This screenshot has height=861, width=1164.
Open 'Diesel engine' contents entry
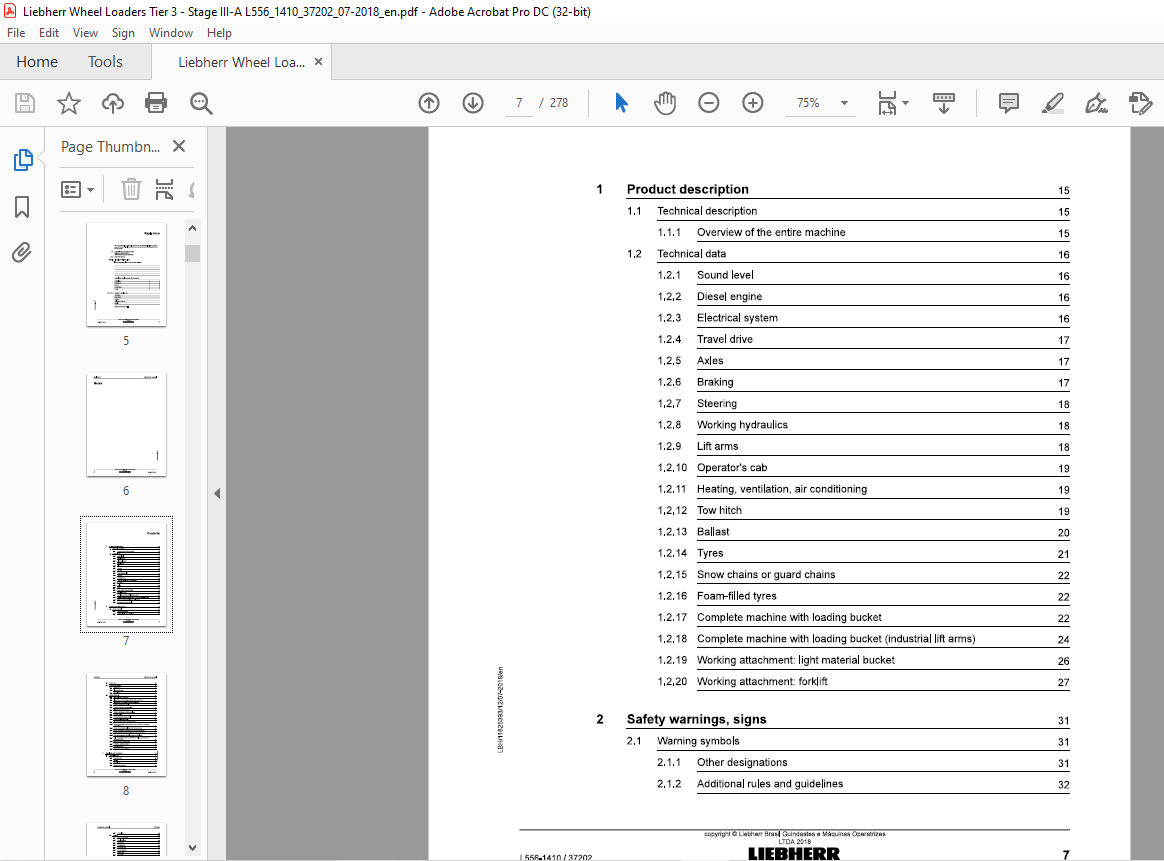tap(729, 296)
